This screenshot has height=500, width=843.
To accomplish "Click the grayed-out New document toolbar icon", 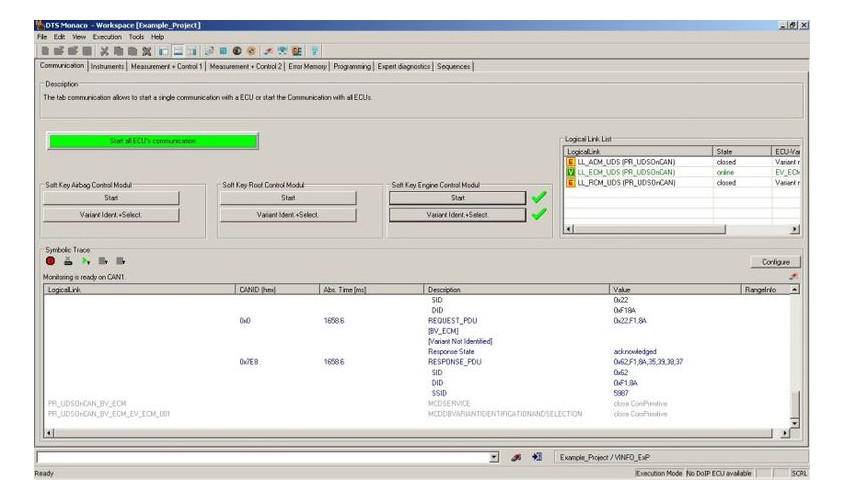I will 45,51.
